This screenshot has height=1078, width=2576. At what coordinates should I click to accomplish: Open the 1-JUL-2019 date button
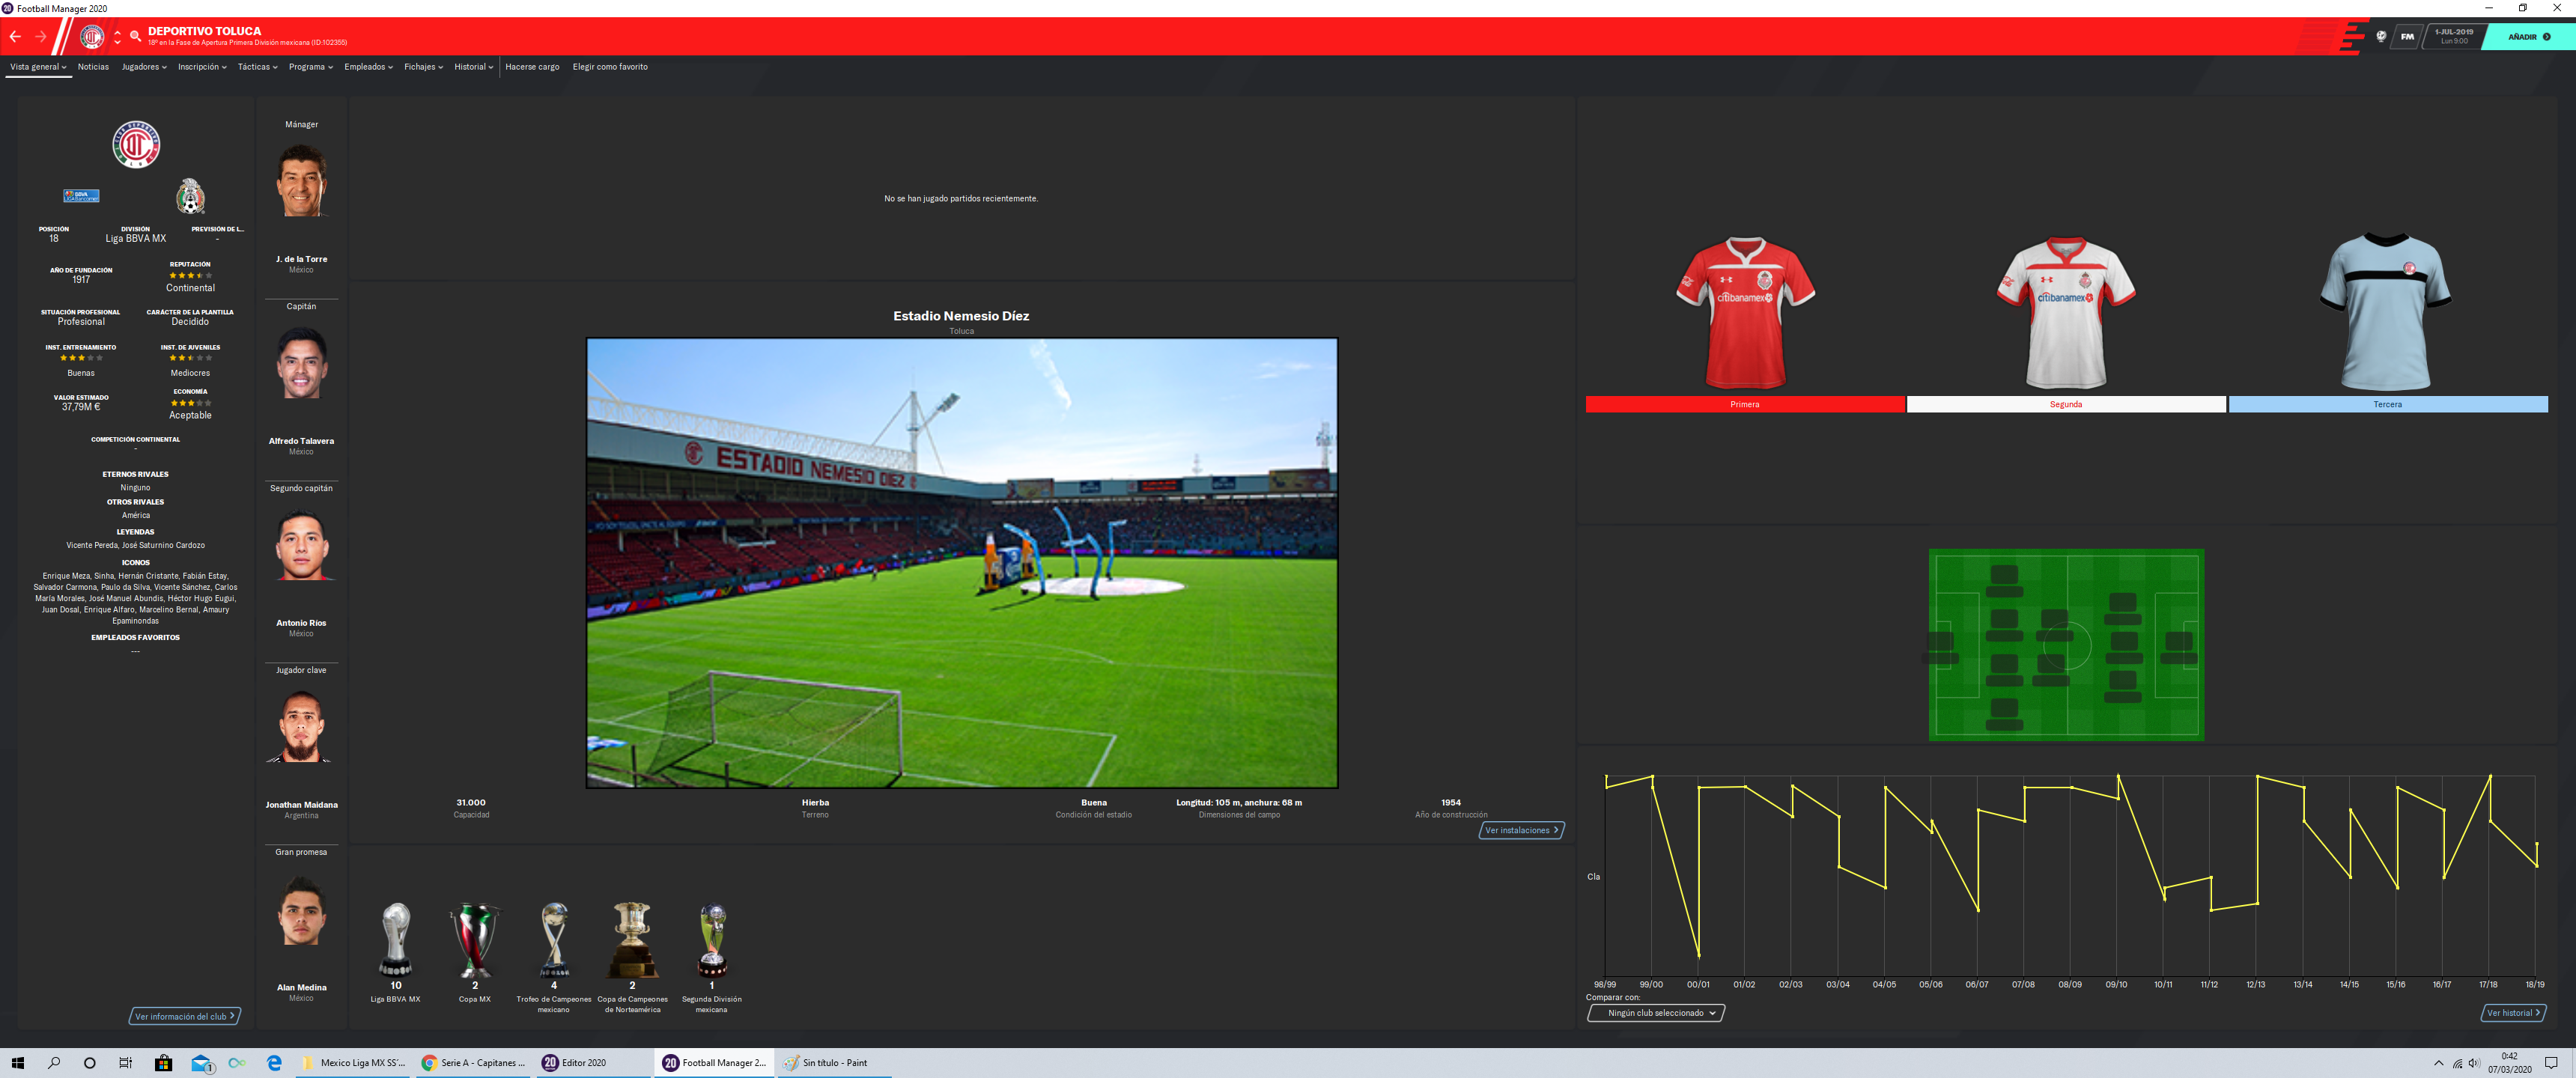(2454, 36)
